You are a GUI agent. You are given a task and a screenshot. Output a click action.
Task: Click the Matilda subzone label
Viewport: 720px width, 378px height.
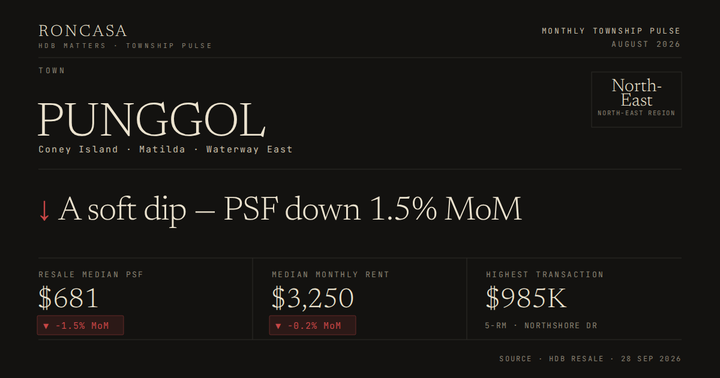[x=162, y=149]
